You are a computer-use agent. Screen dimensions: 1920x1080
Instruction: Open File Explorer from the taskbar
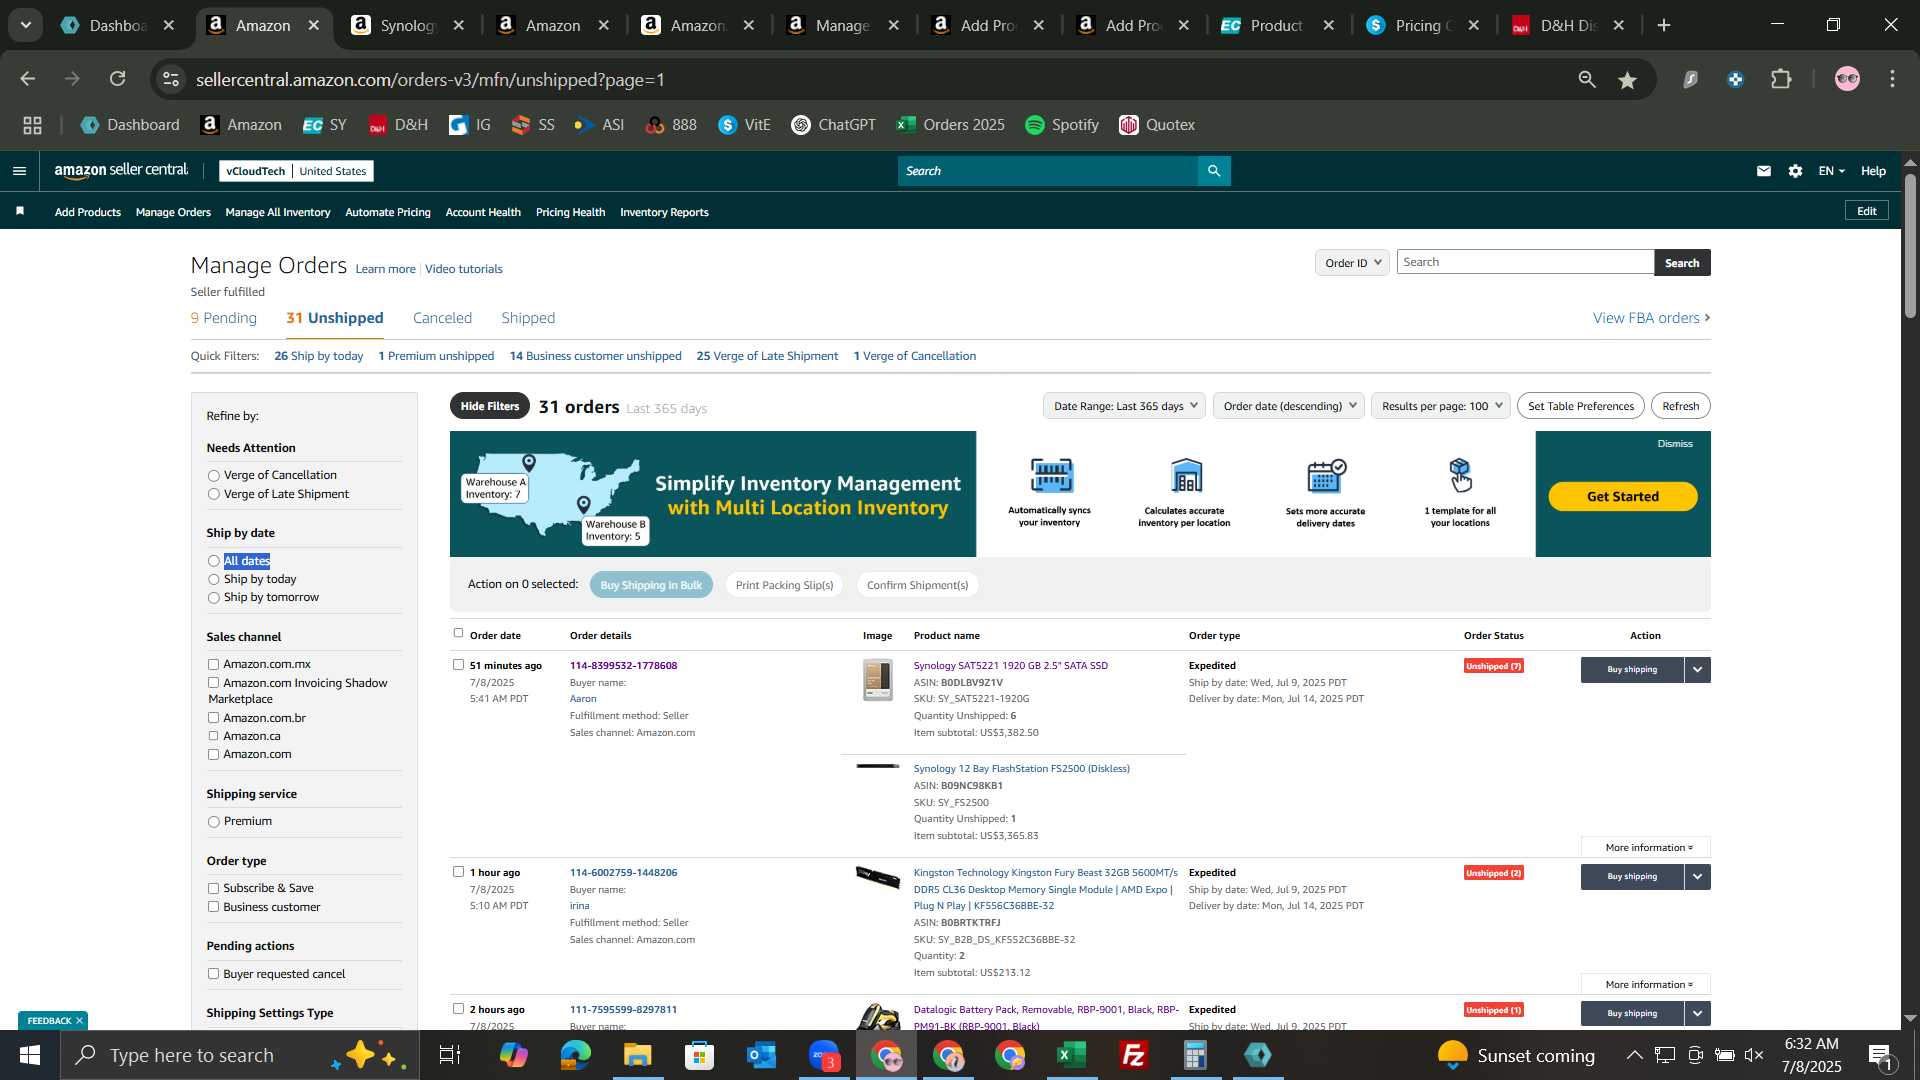pyautogui.click(x=637, y=1055)
